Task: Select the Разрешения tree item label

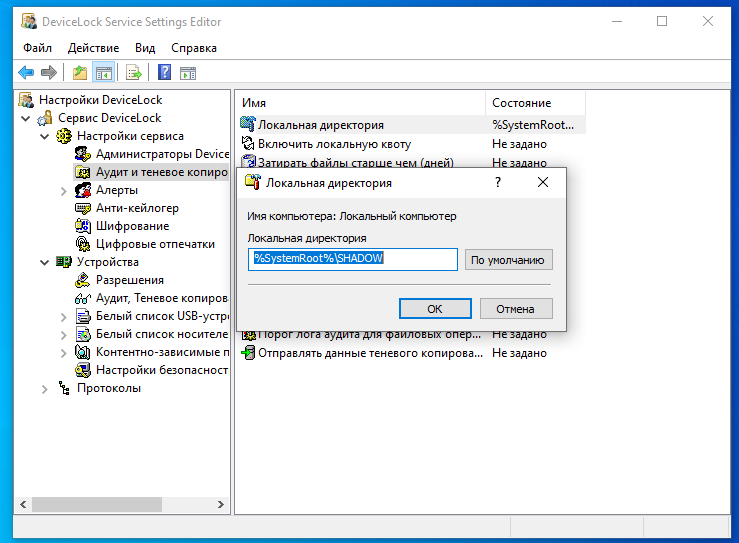Action: coord(130,280)
